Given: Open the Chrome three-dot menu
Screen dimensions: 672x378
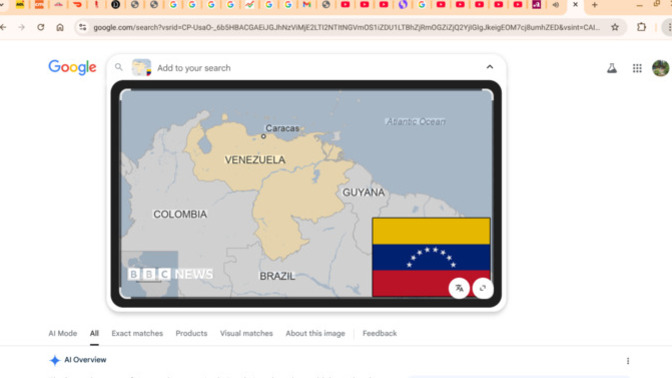Looking at the screenshot, I should pyautogui.click(x=669, y=27).
